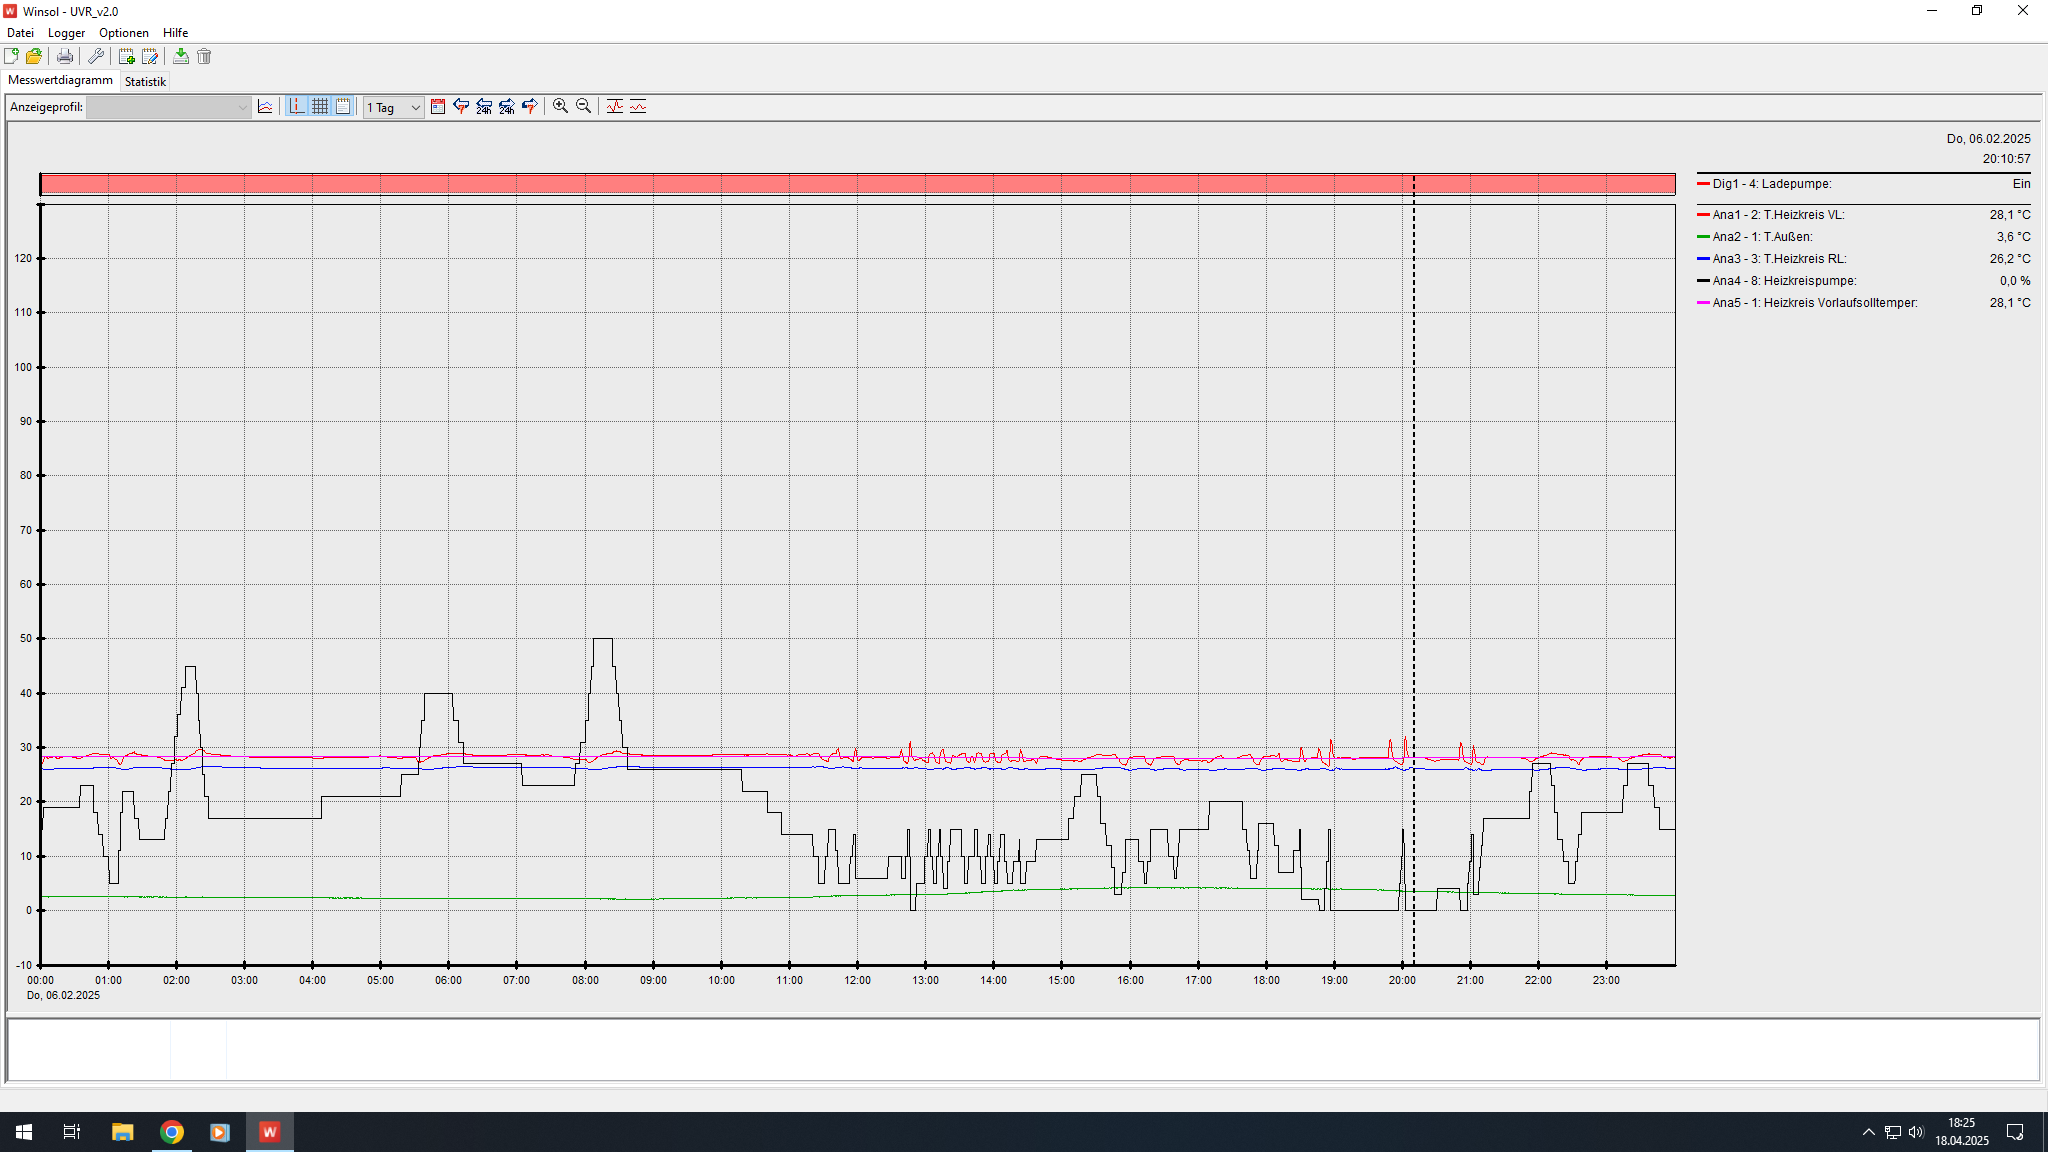The image size is (2048, 1152).
Task: Open the Logger menu
Action: click(x=66, y=33)
